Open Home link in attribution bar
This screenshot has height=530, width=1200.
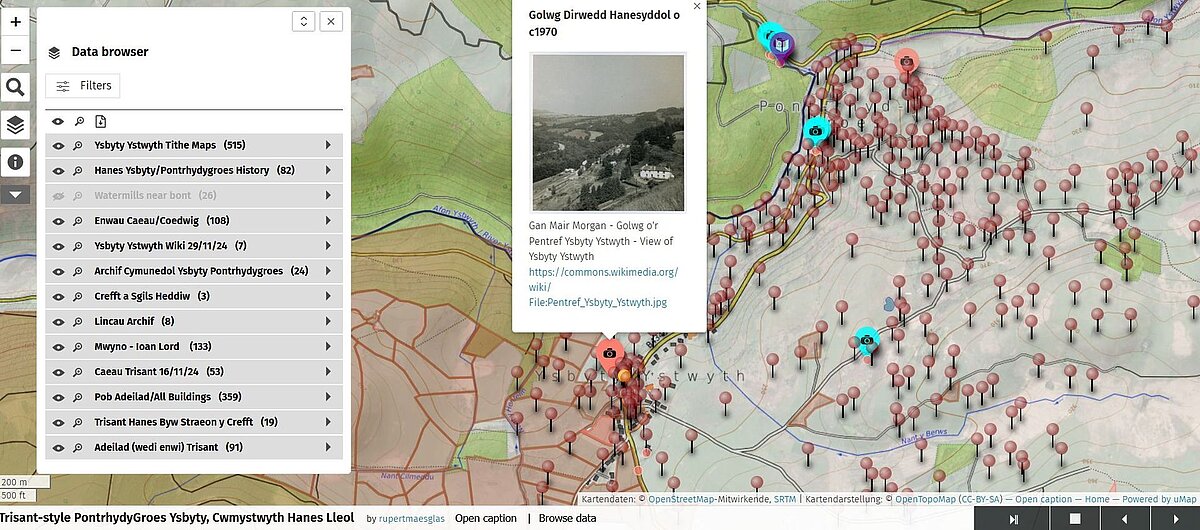click(x=1098, y=498)
